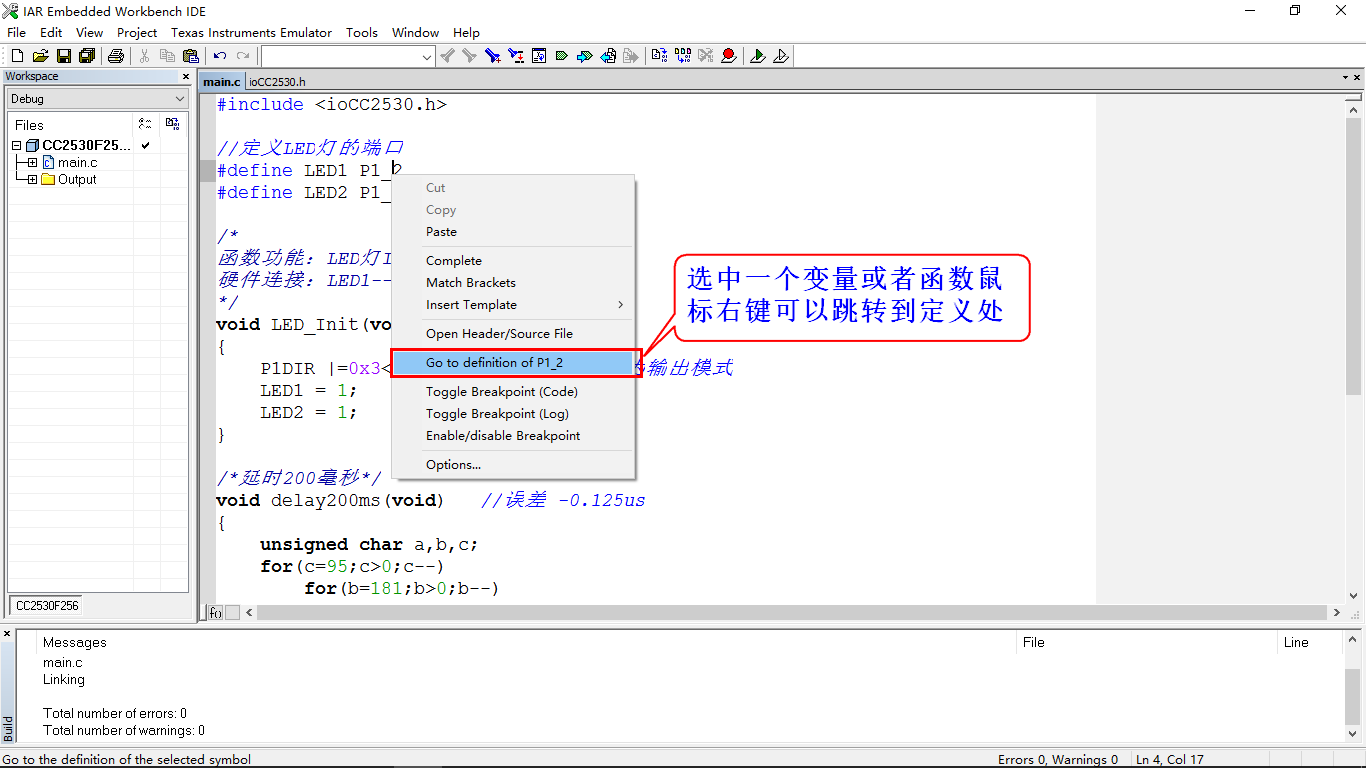Open the Window menu
The width and height of the screenshot is (1366, 768).
[415, 32]
